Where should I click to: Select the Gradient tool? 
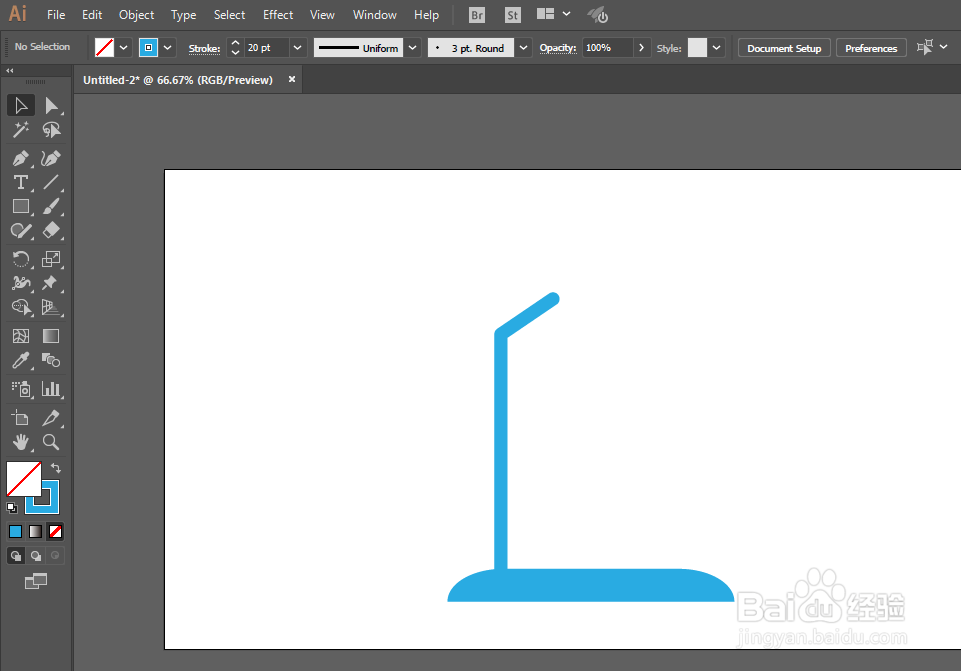click(x=51, y=336)
